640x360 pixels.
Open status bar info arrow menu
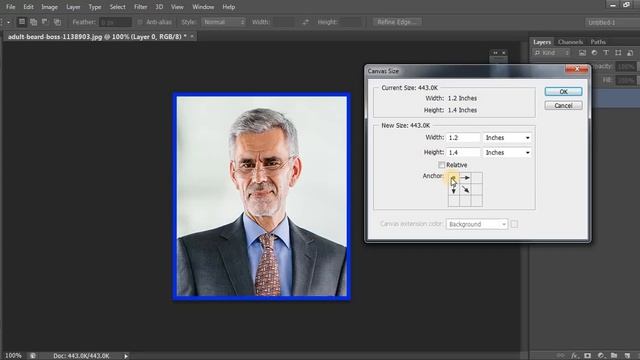point(126,356)
